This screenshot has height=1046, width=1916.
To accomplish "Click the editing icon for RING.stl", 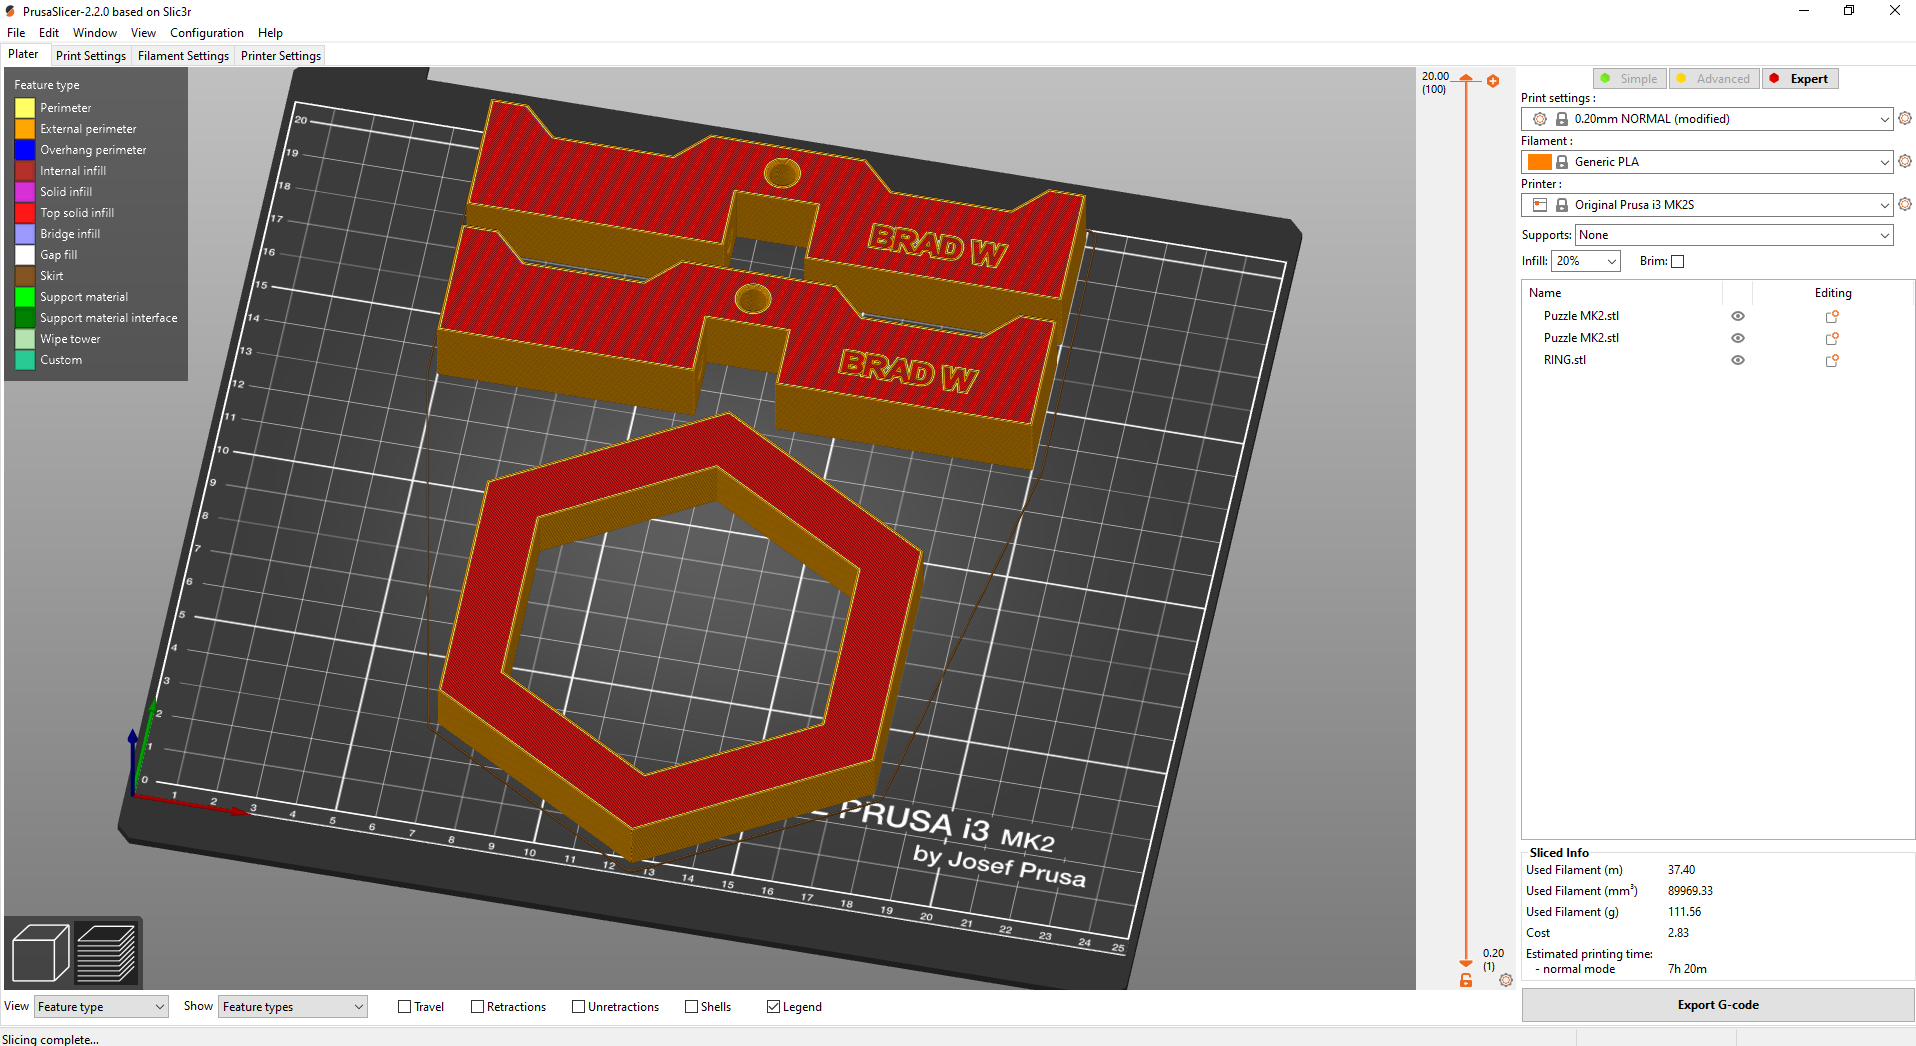I will [1832, 360].
